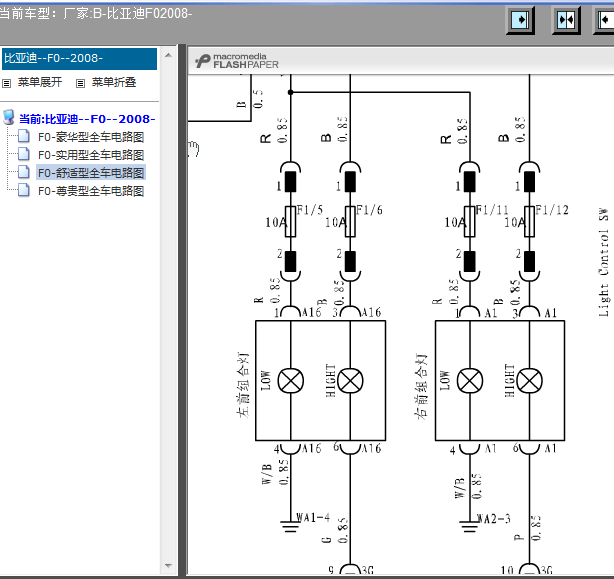
Task: Click HIGHT lamp symbol in 右前组合灯
Action: (529, 381)
